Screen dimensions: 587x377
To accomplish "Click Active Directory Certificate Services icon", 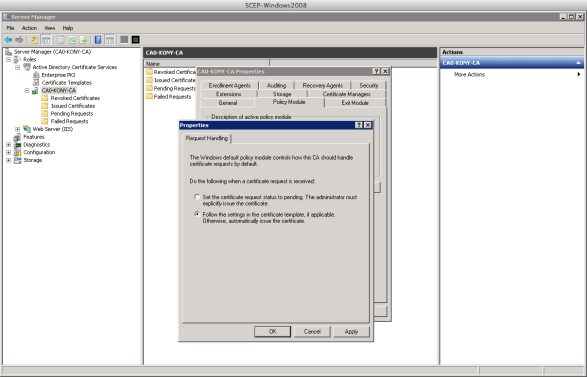I will [27, 67].
